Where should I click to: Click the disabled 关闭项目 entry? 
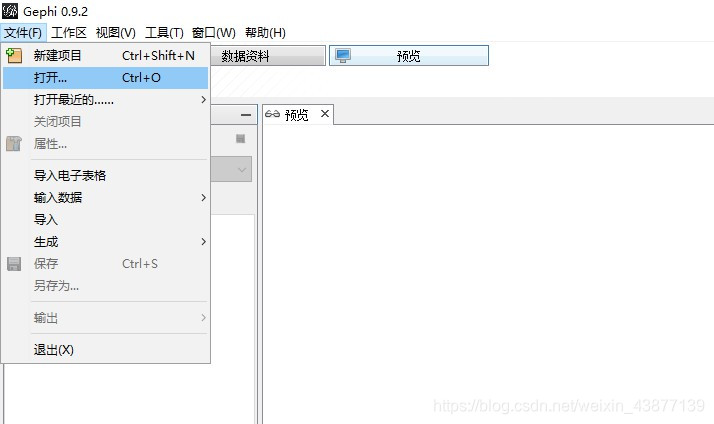point(106,122)
